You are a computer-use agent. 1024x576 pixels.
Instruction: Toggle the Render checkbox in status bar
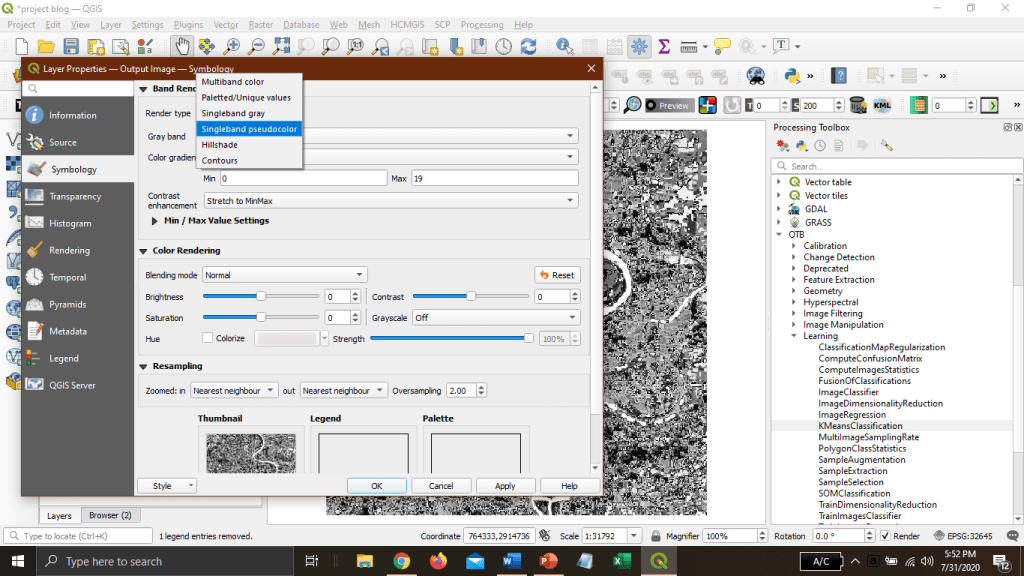(885, 536)
